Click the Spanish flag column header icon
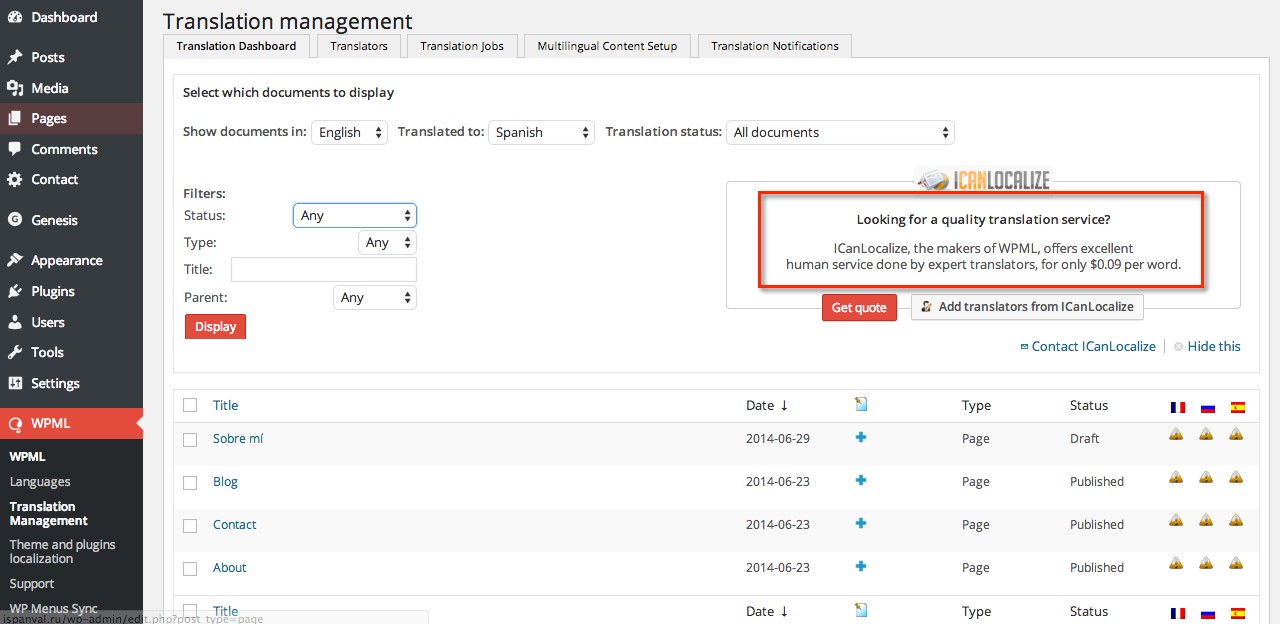The width and height of the screenshot is (1280, 624). (1237, 406)
